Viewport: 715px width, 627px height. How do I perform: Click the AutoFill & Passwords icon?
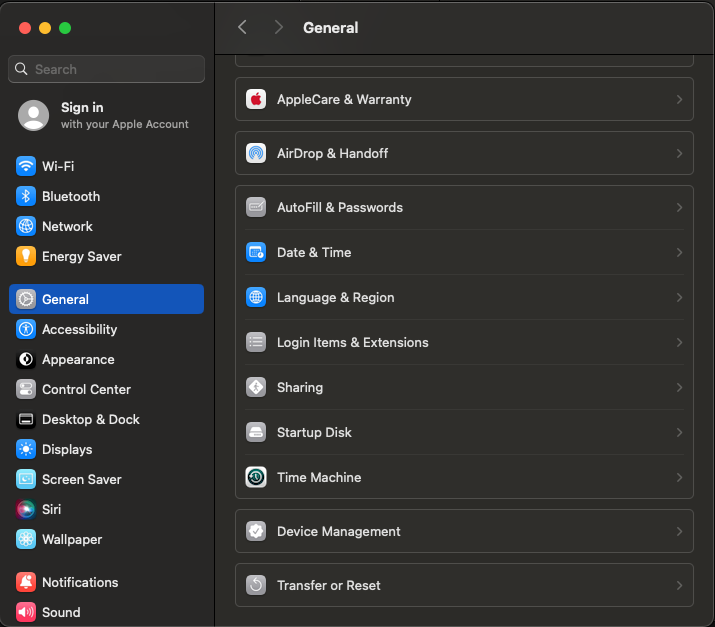[256, 207]
